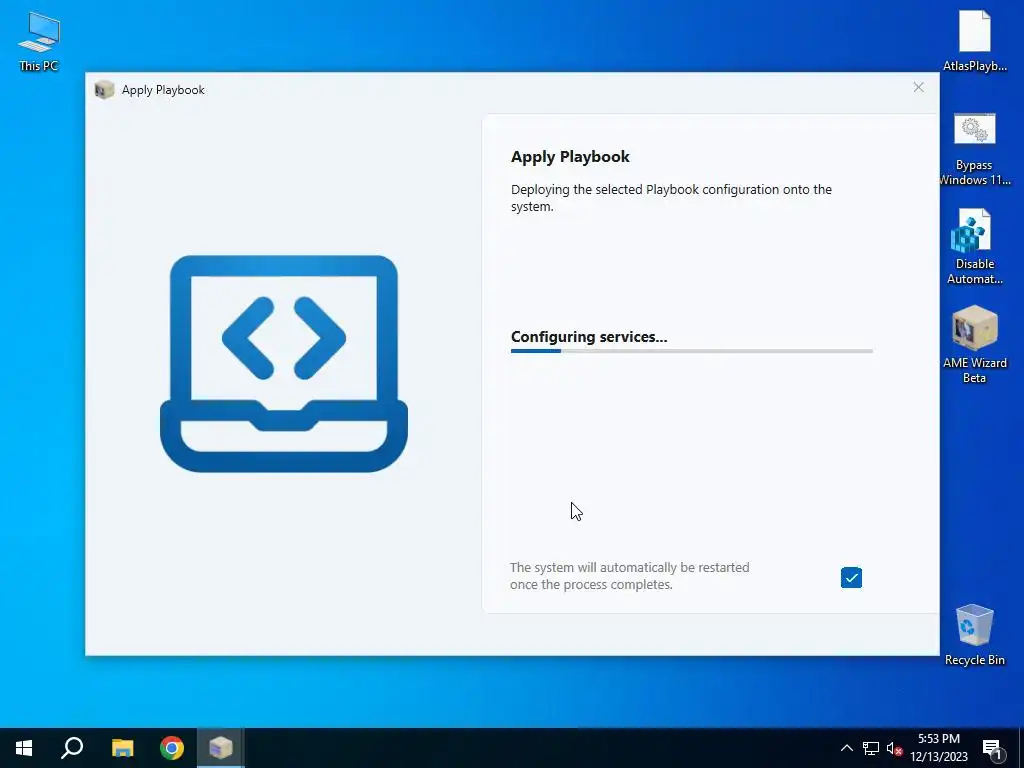Click the "Apply Playbook" window title text
The width and height of the screenshot is (1024, 768).
(163, 90)
